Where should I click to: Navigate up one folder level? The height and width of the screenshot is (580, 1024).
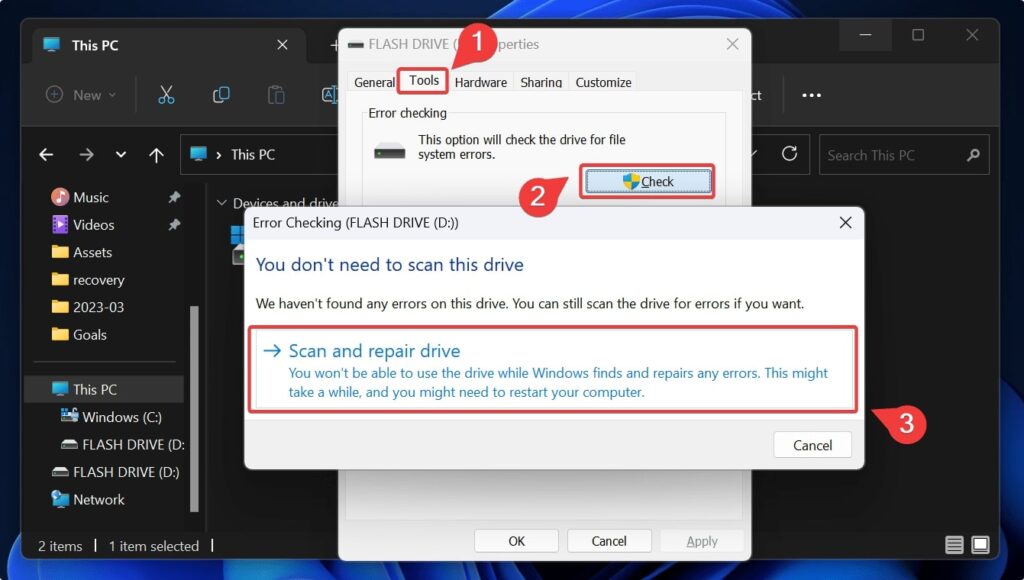point(156,154)
